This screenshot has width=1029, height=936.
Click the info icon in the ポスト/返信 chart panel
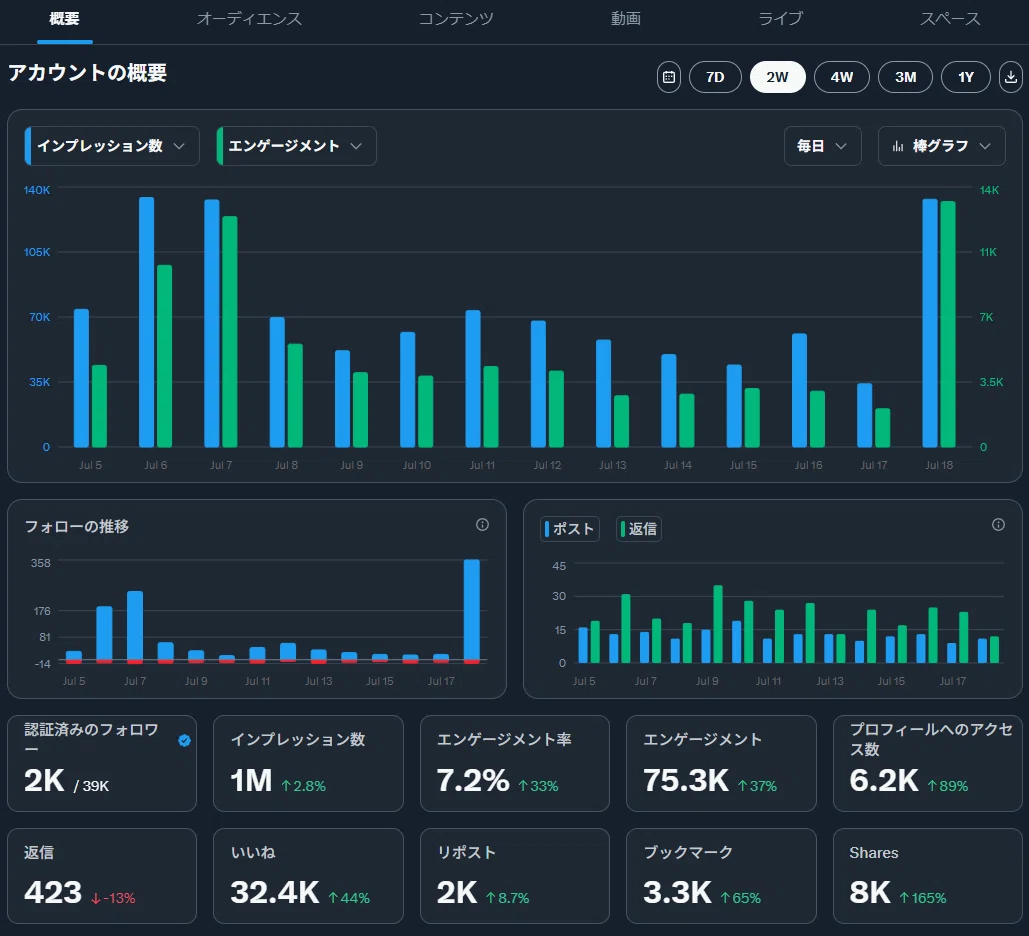998,524
